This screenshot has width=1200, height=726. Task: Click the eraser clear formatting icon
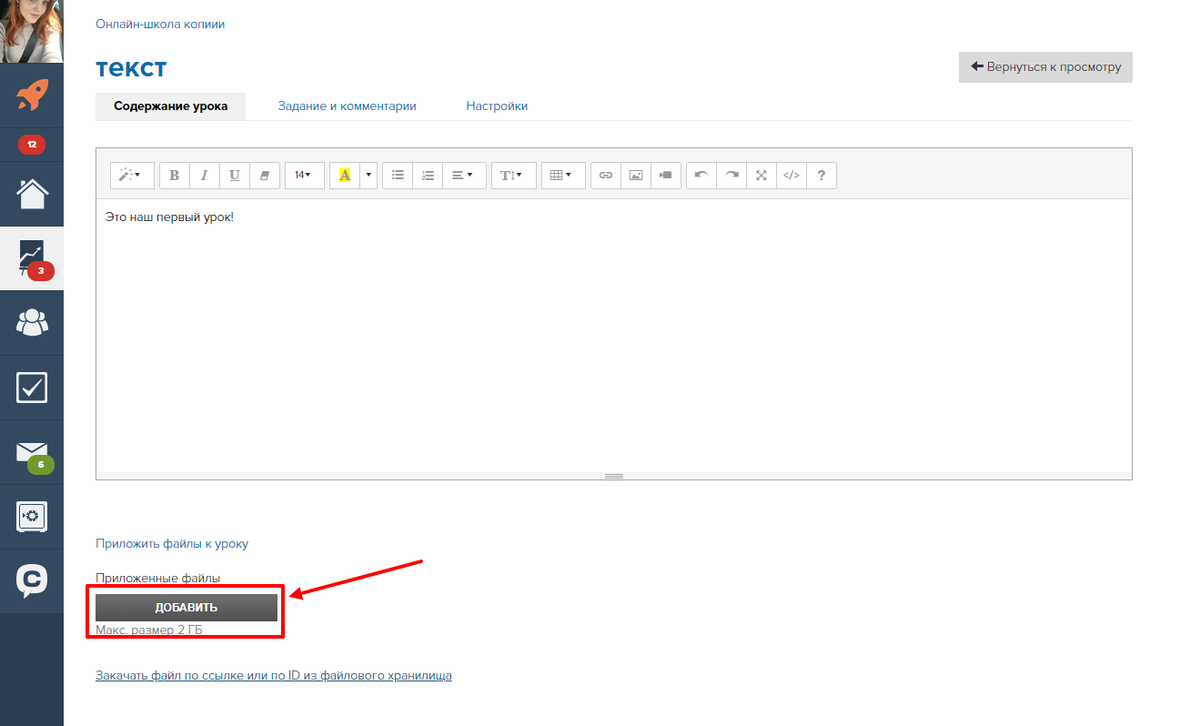264,175
